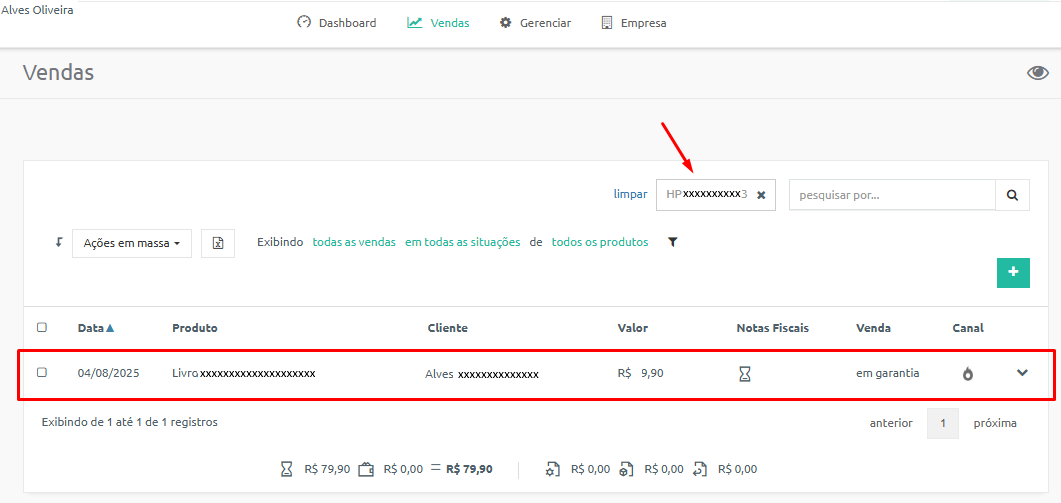Export sales via the spreadsheet icon

tap(218, 243)
